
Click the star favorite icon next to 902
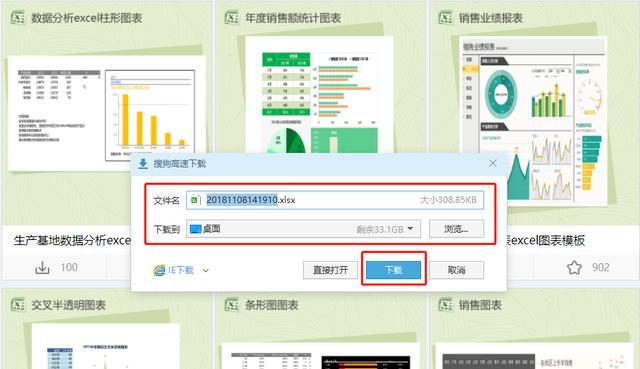point(574,268)
